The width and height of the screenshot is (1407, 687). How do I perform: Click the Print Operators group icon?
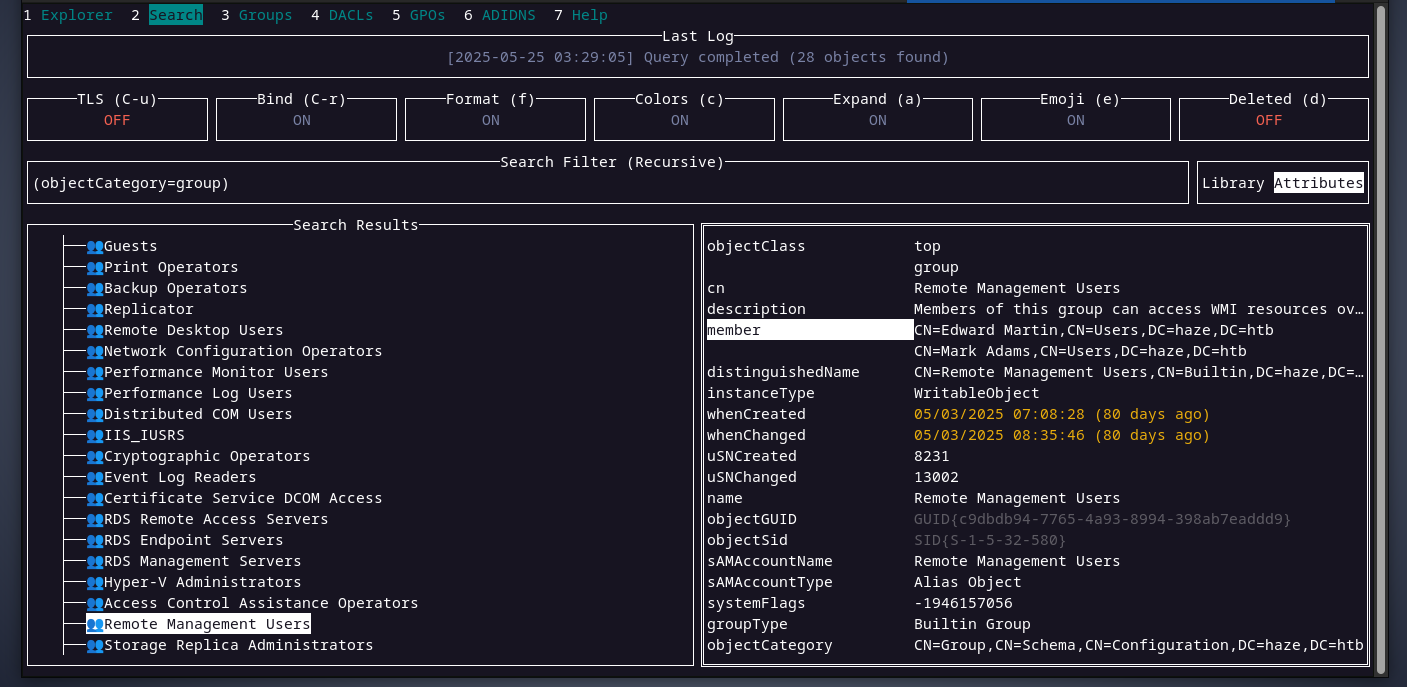coord(95,267)
